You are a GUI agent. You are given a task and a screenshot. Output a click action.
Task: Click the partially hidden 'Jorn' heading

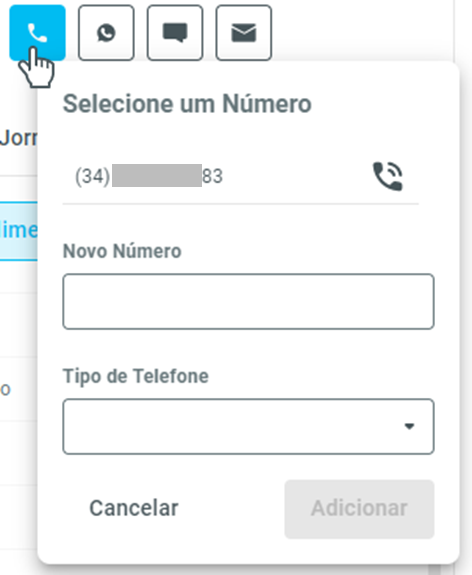pos(19,138)
